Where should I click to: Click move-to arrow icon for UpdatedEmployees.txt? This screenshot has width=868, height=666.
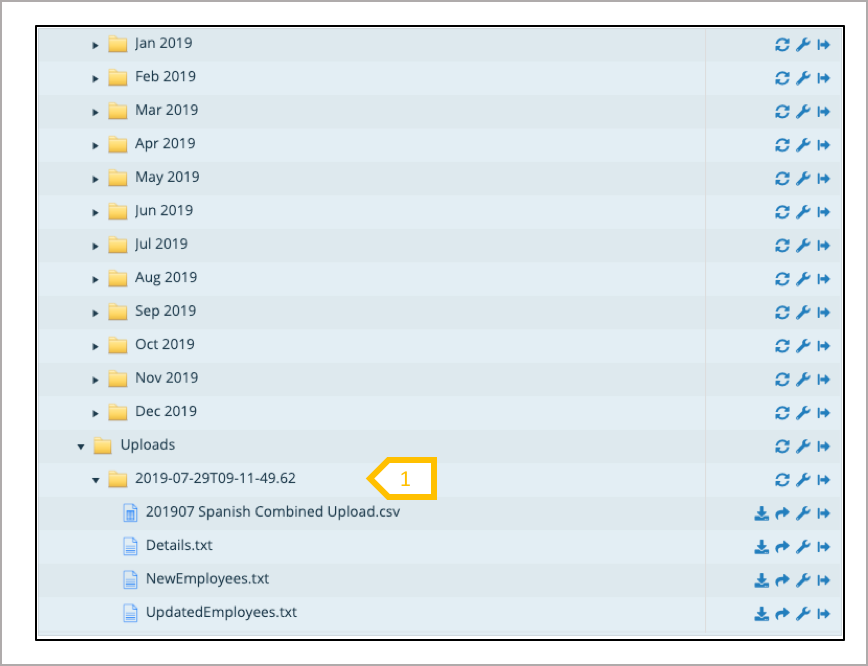tap(824, 614)
